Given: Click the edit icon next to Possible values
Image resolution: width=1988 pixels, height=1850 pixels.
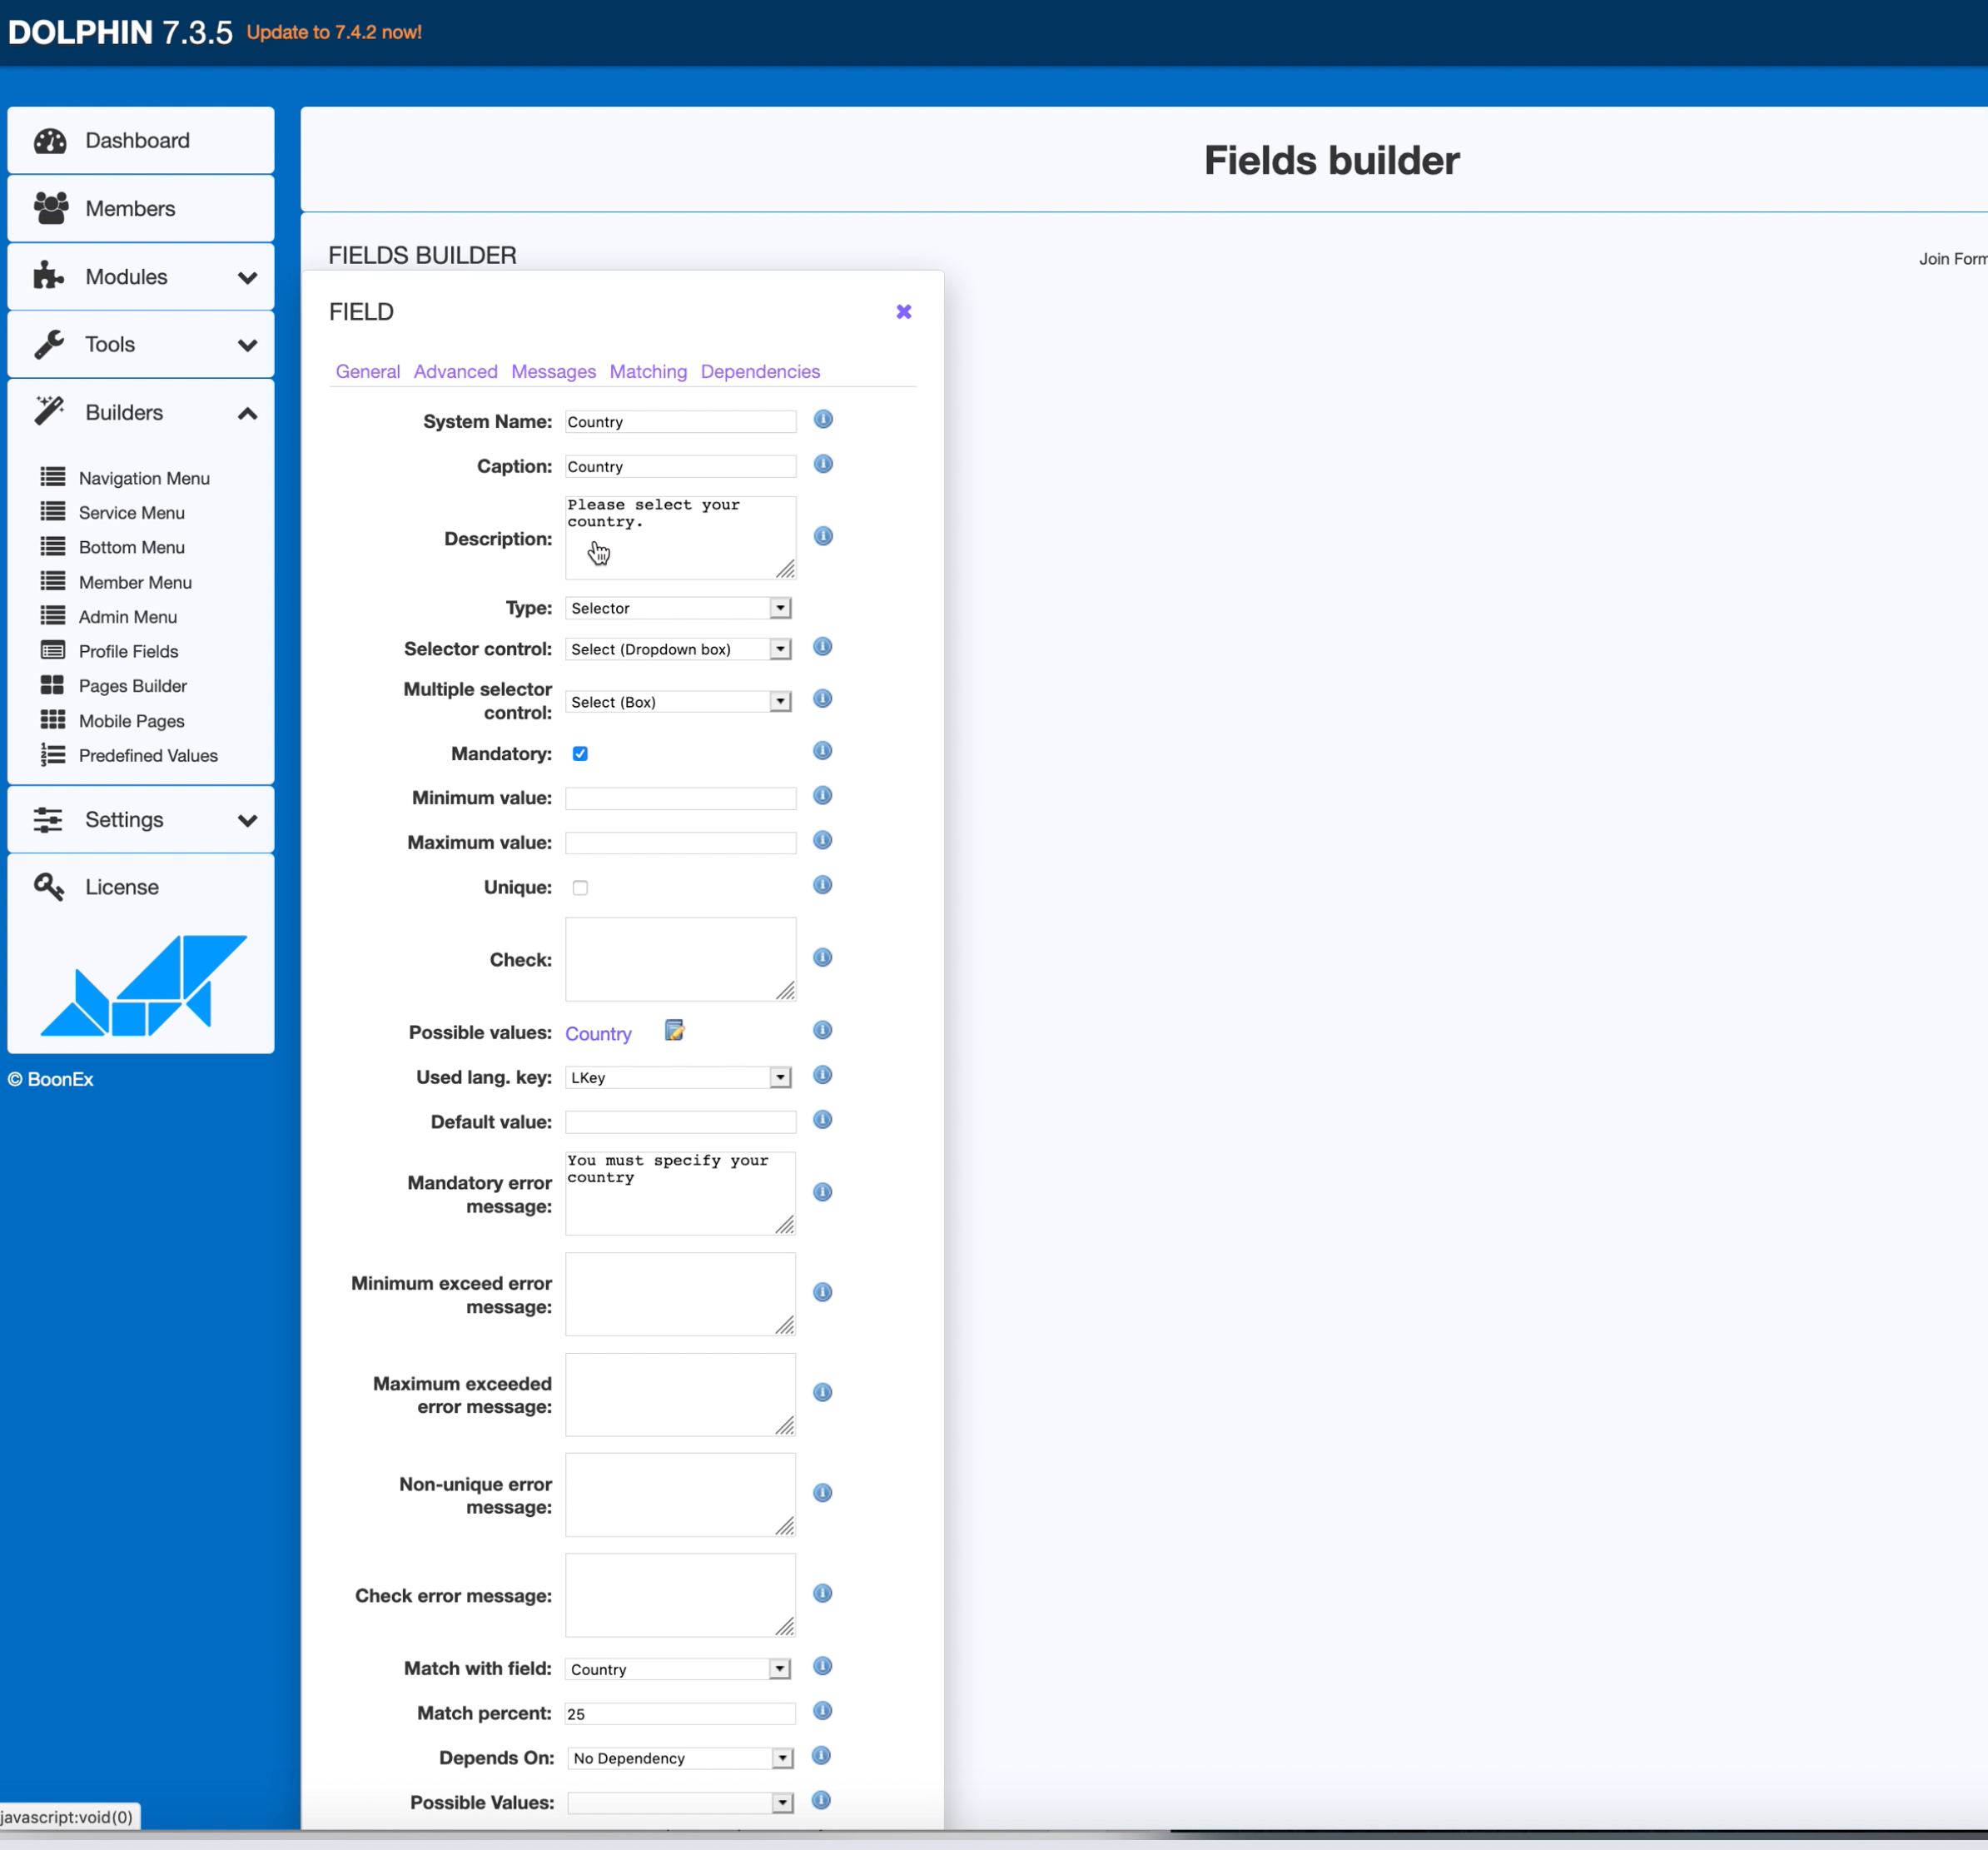Looking at the screenshot, I should pos(674,1031).
